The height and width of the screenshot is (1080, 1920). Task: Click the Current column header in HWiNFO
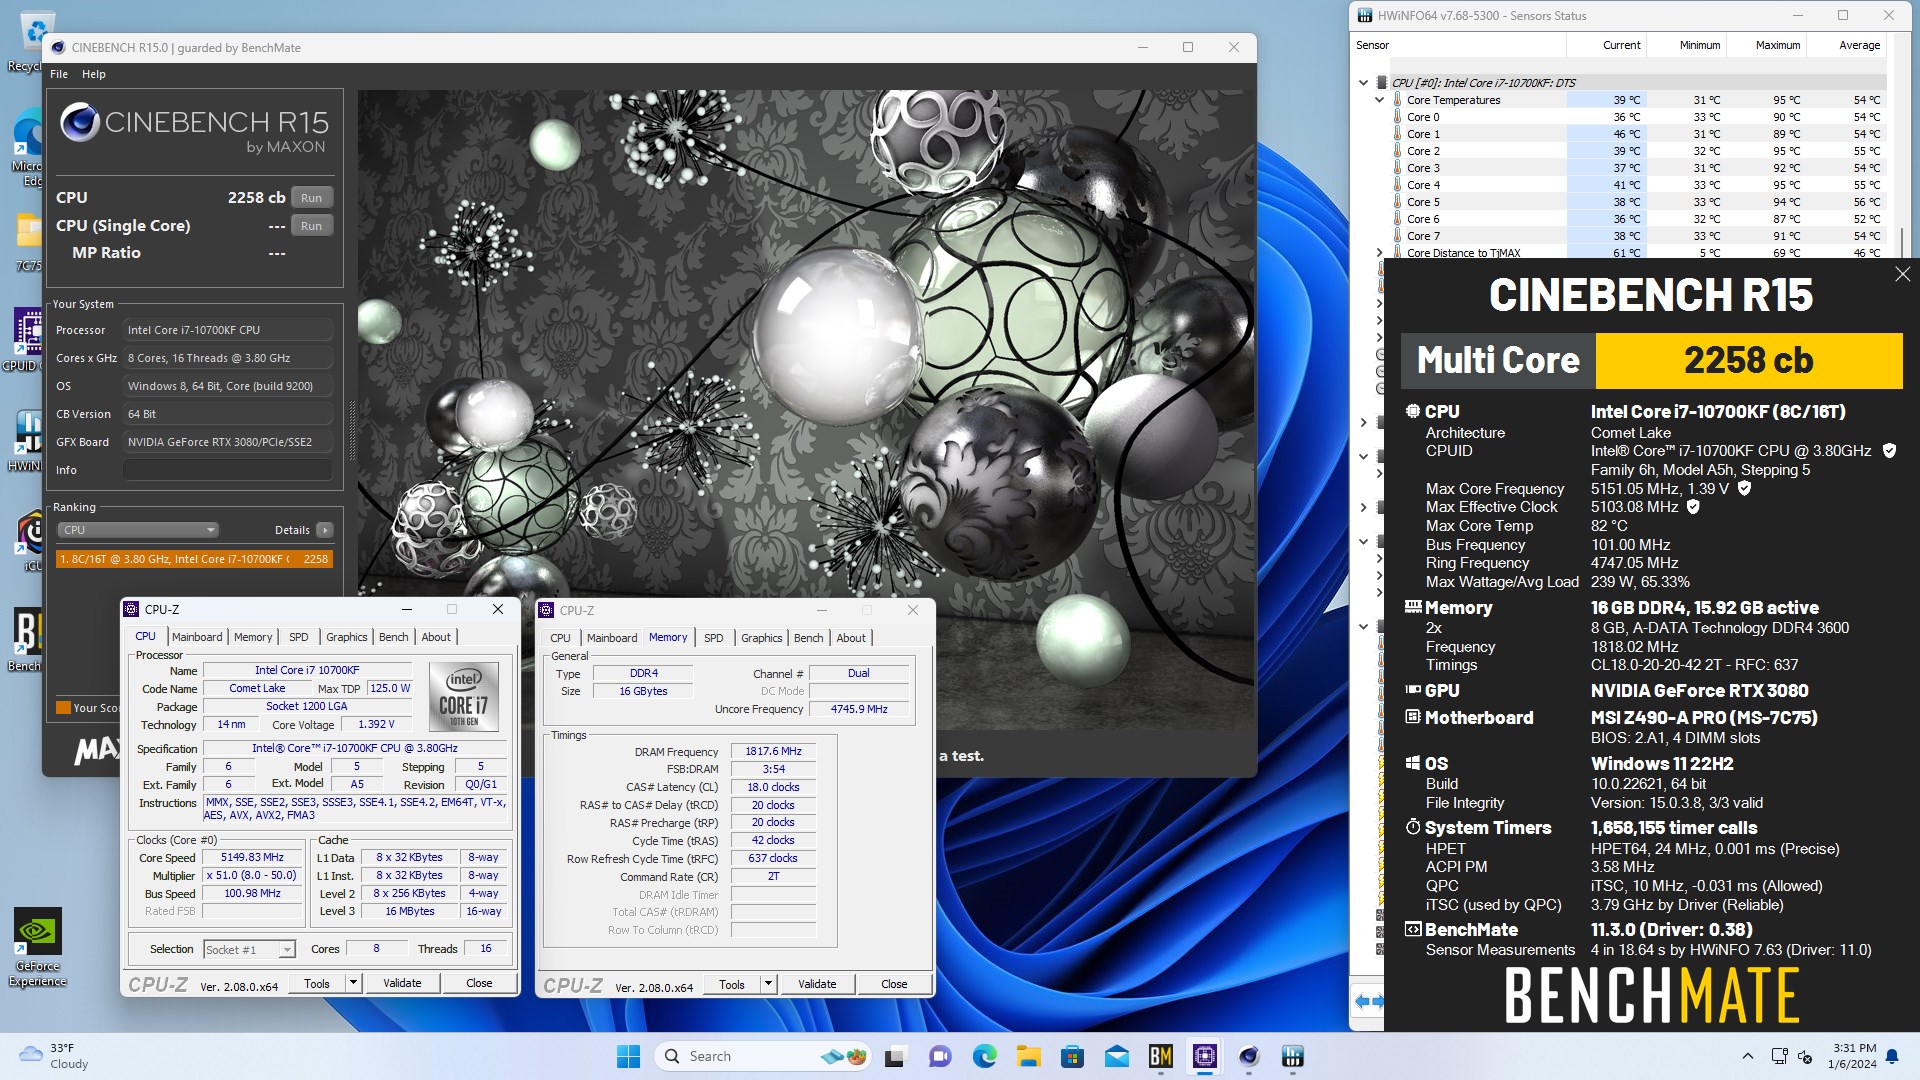[x=1606, y=45]
